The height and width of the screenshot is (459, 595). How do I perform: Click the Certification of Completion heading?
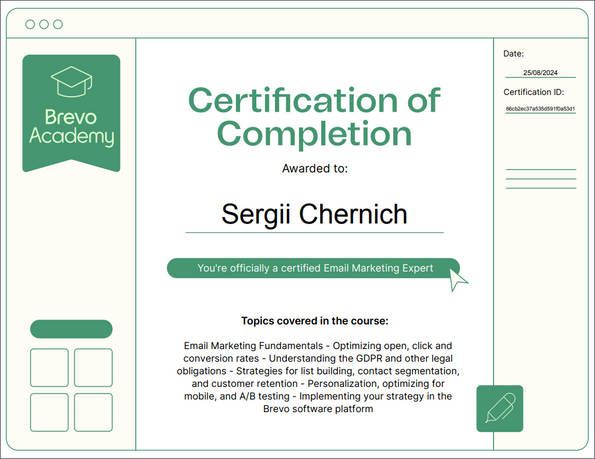coord(314,117)
